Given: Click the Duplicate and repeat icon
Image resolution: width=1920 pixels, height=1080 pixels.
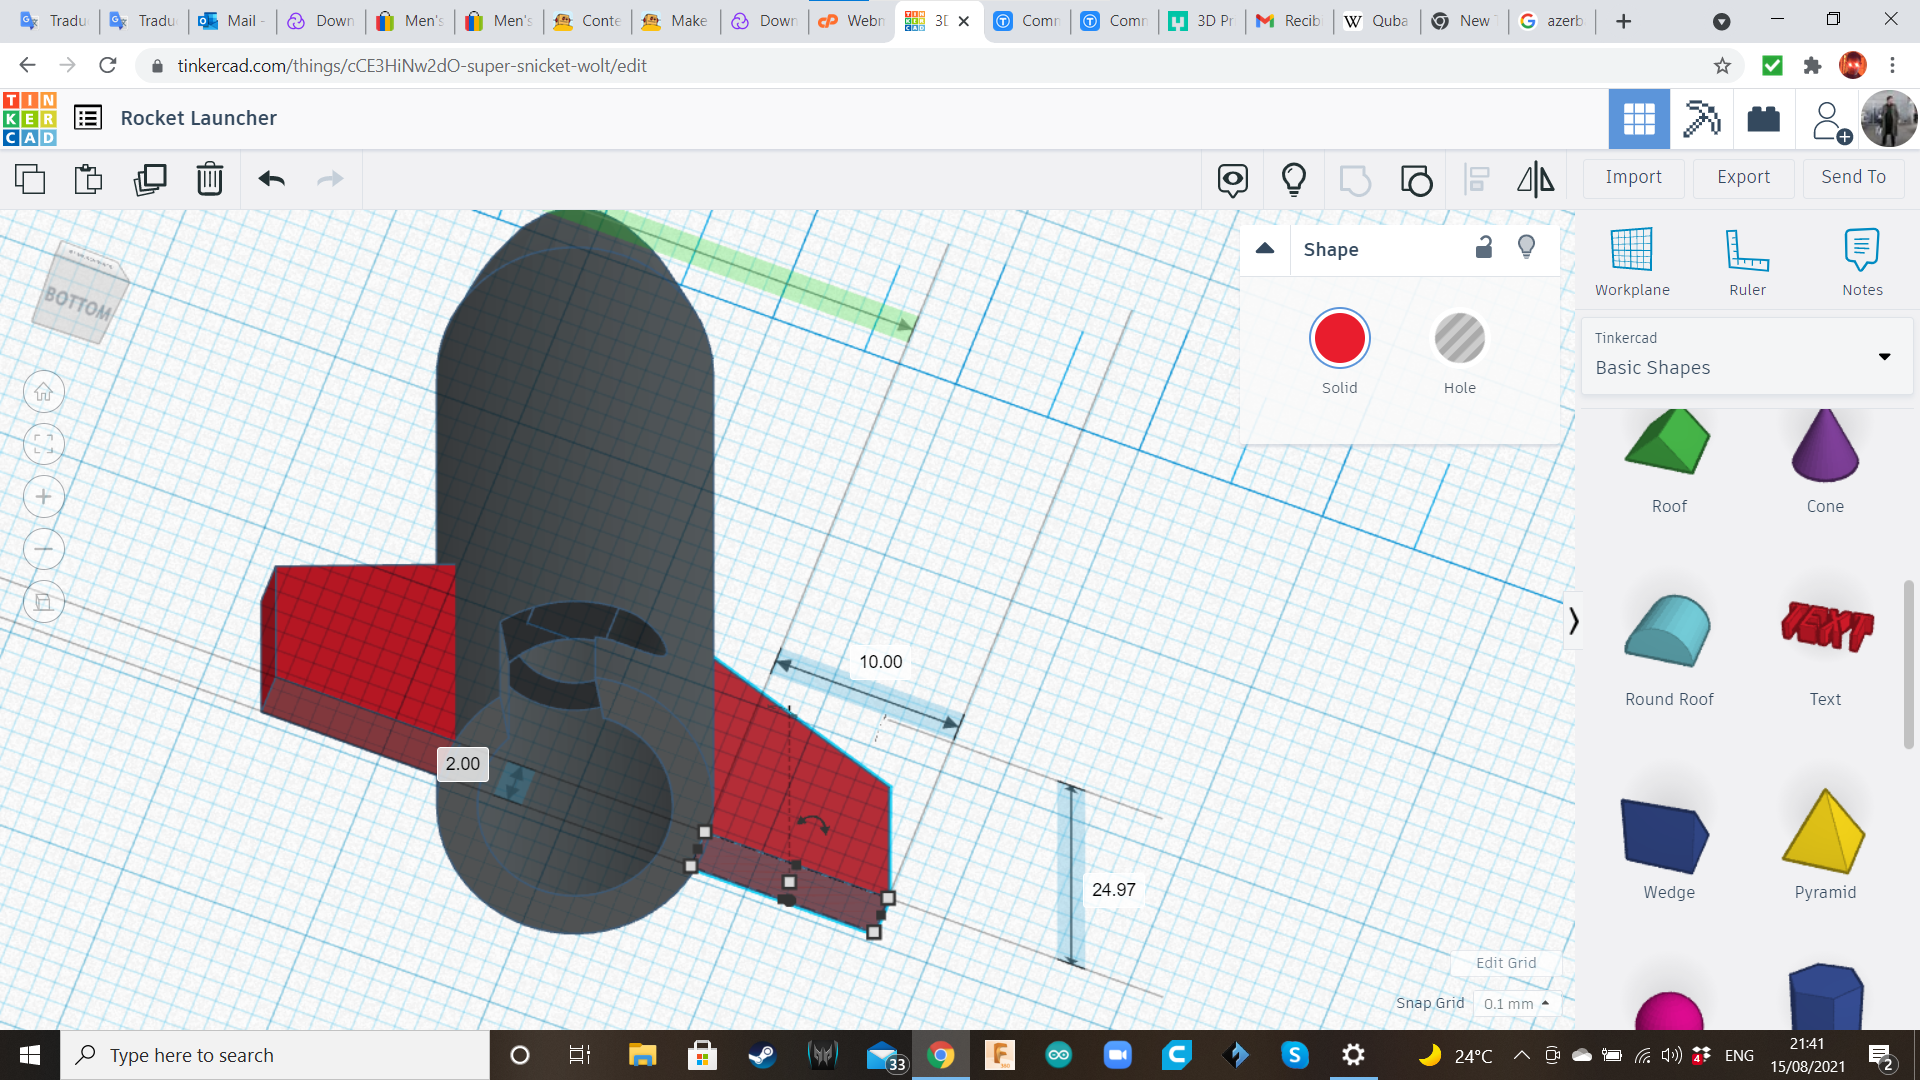Looking at the screenshot, I should 150,179.
